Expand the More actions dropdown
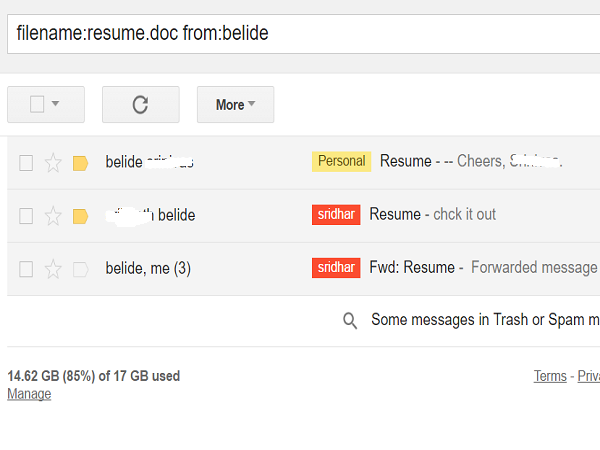 tap(235, 104)
